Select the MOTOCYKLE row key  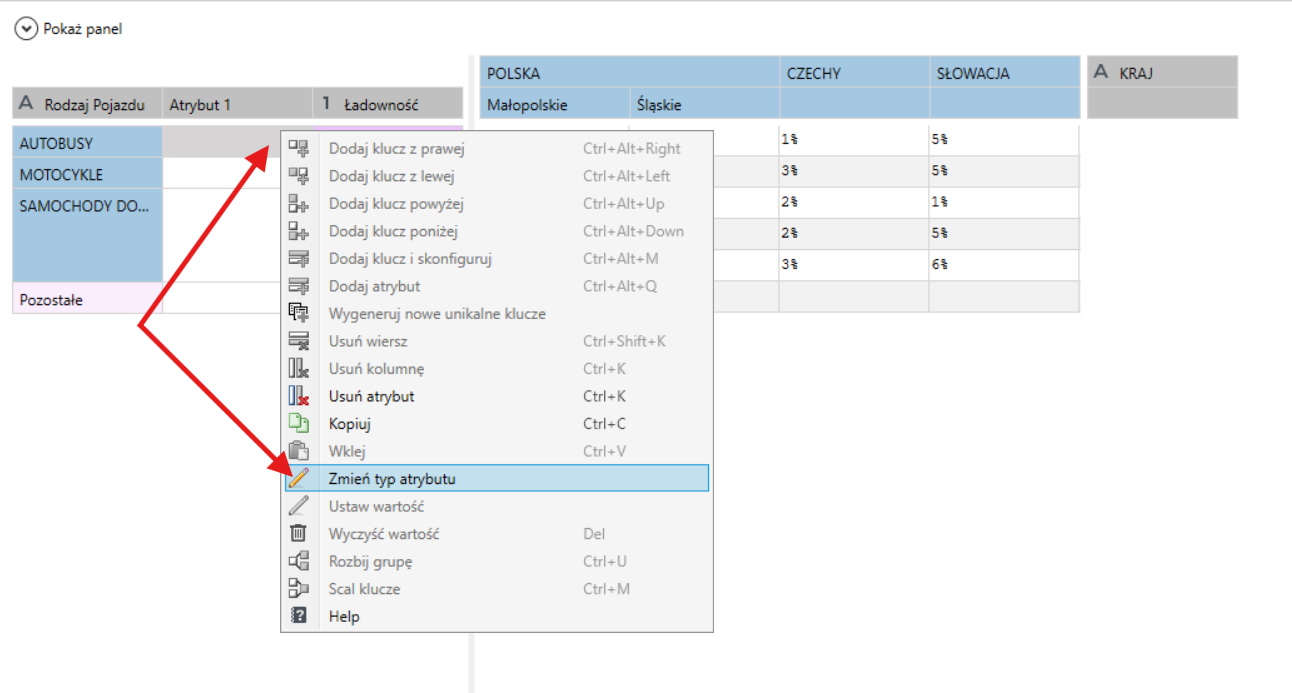pyautogui.click(x=87, y=174)
